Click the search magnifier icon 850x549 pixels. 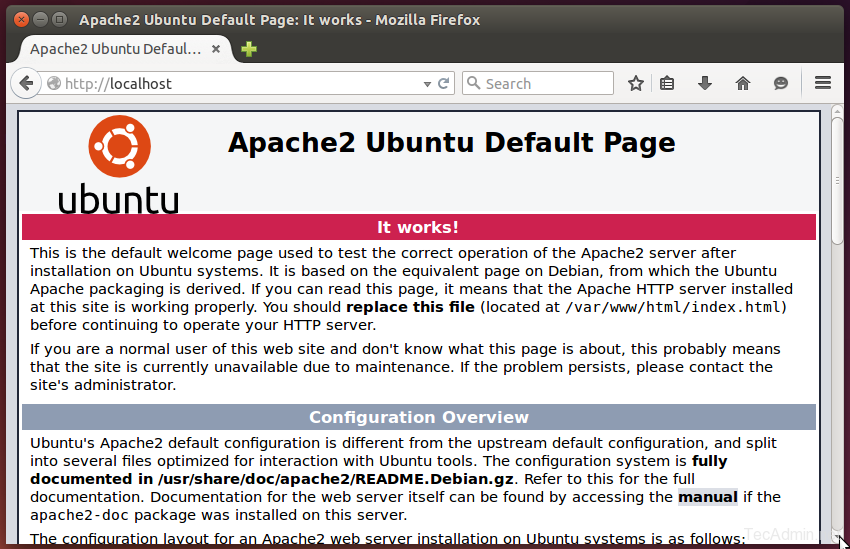tap(473, 84)
